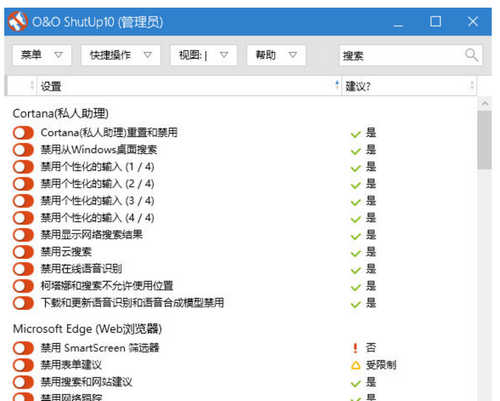500x401 pixels.
Task: Switch on 禁用个性化的输入 (3 / 4)
Action: coord(23,201)
